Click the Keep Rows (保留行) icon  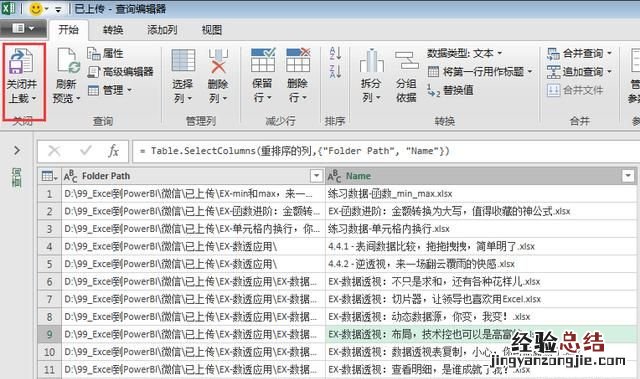pyautogui.click(x=263, y=60)
